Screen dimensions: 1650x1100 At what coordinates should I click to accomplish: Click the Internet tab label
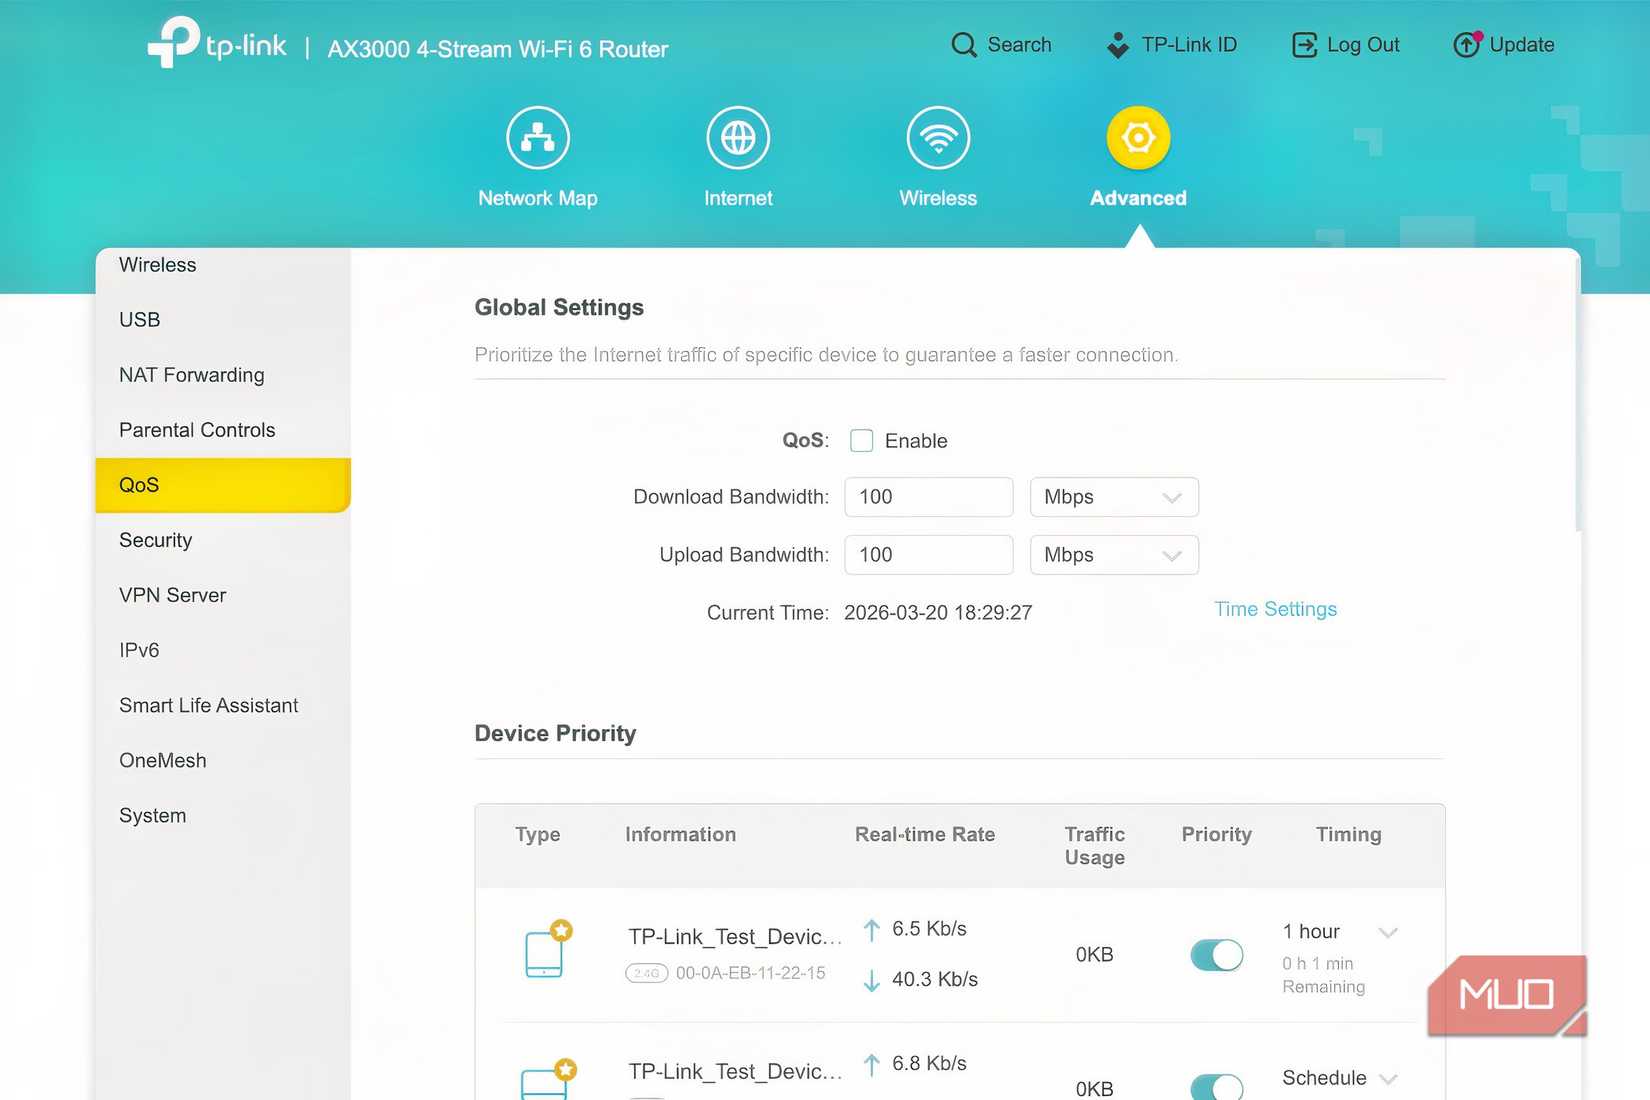point(738,198)
